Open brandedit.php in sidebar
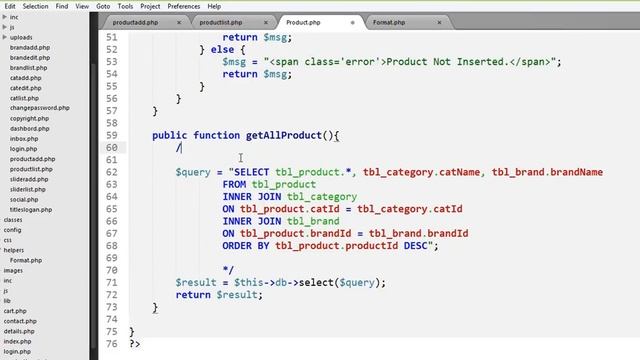Image resolution: width=640 pixels, height=360 pixels. click(30, 58)
